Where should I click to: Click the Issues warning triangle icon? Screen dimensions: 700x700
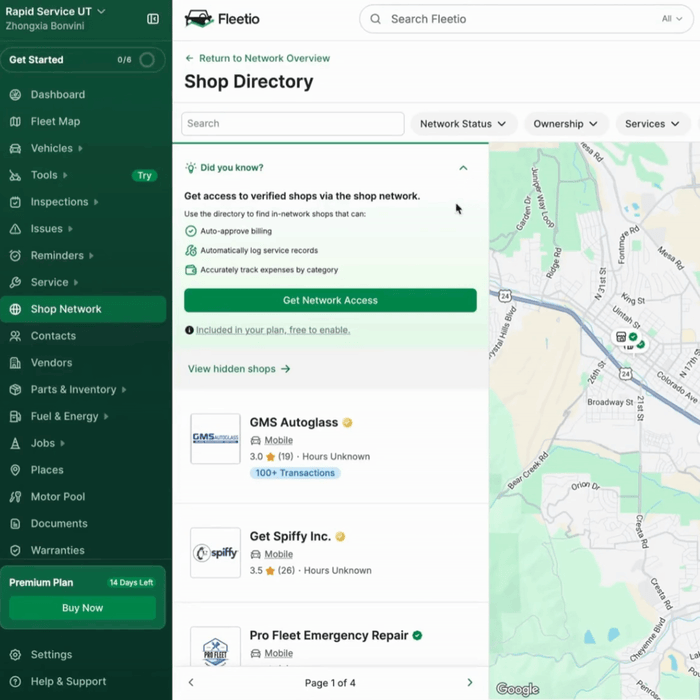(15, 229)
